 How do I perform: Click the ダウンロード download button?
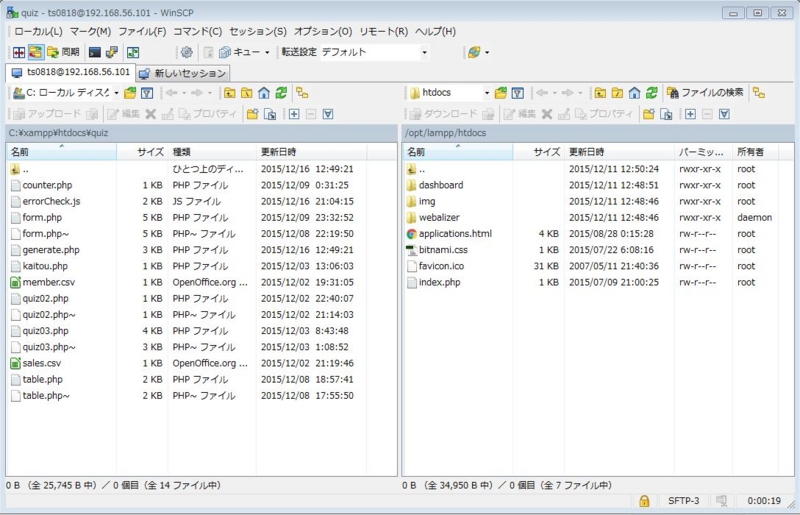pyautogui.click(x=443, y=114)
